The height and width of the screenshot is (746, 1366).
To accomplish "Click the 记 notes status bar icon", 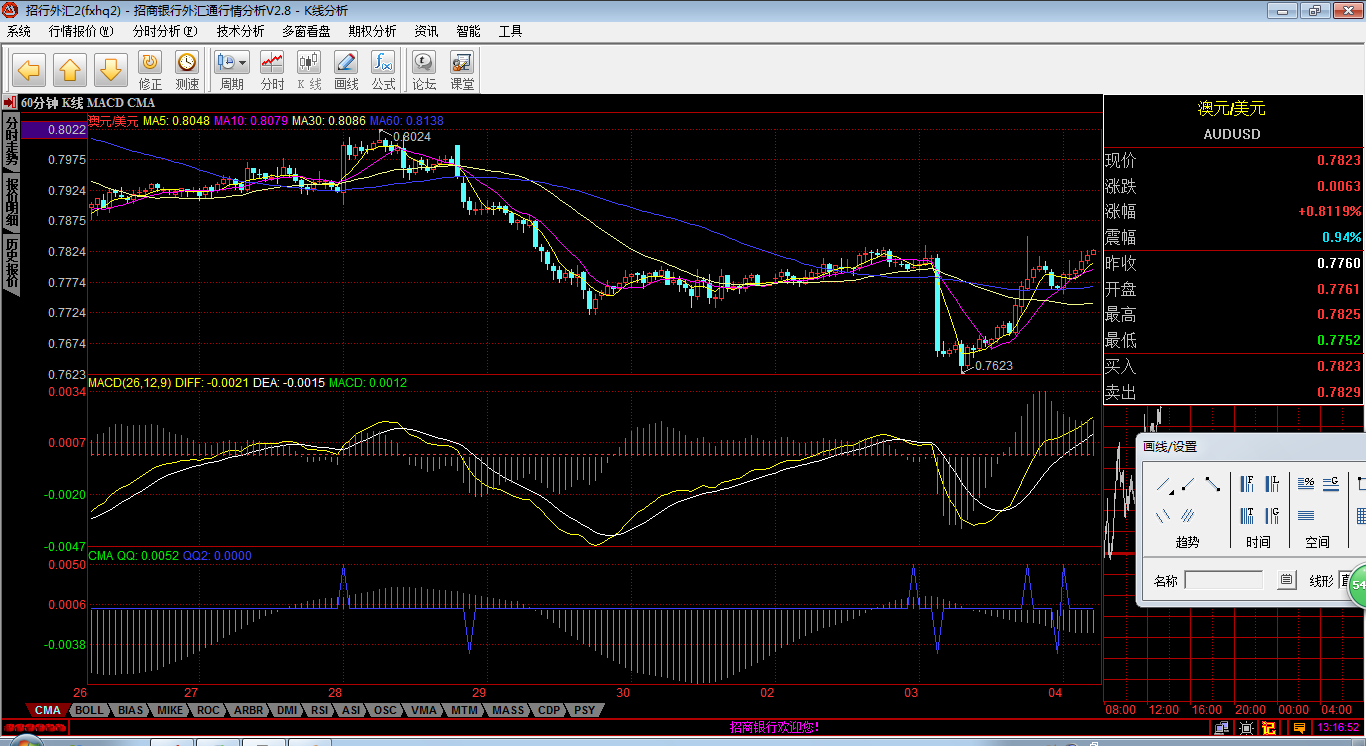I will pos(1269,727).
